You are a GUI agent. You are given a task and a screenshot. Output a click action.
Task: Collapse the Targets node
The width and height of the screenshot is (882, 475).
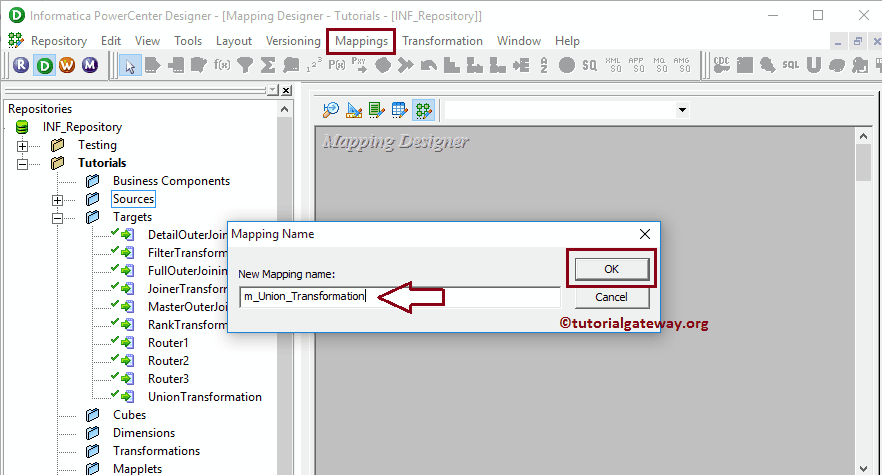(57, 218)
